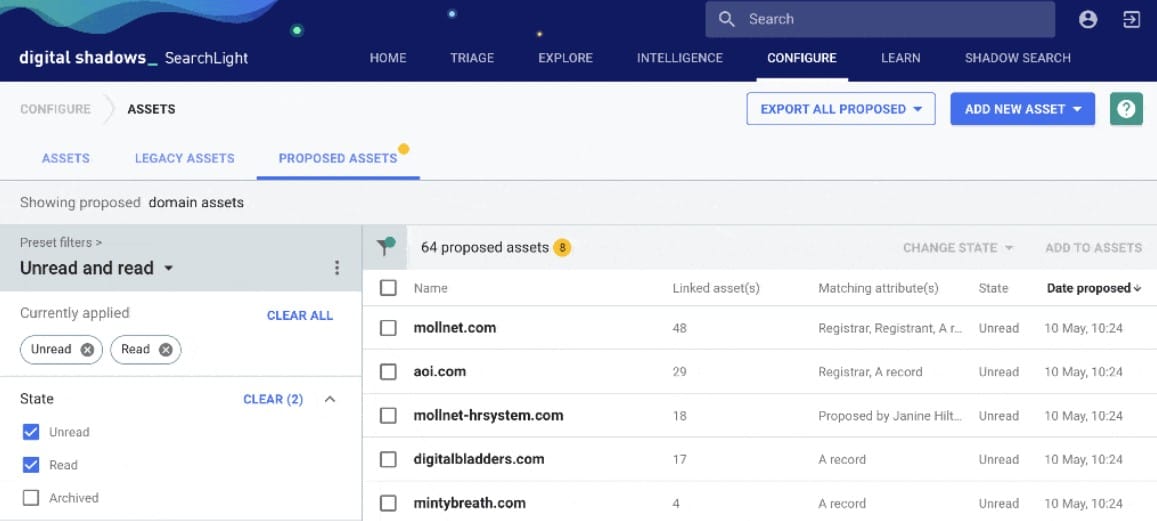Viewport: 1157px width, 521px height.
Task: Open the digitalbladders.com asset
Action: point(479,459)
